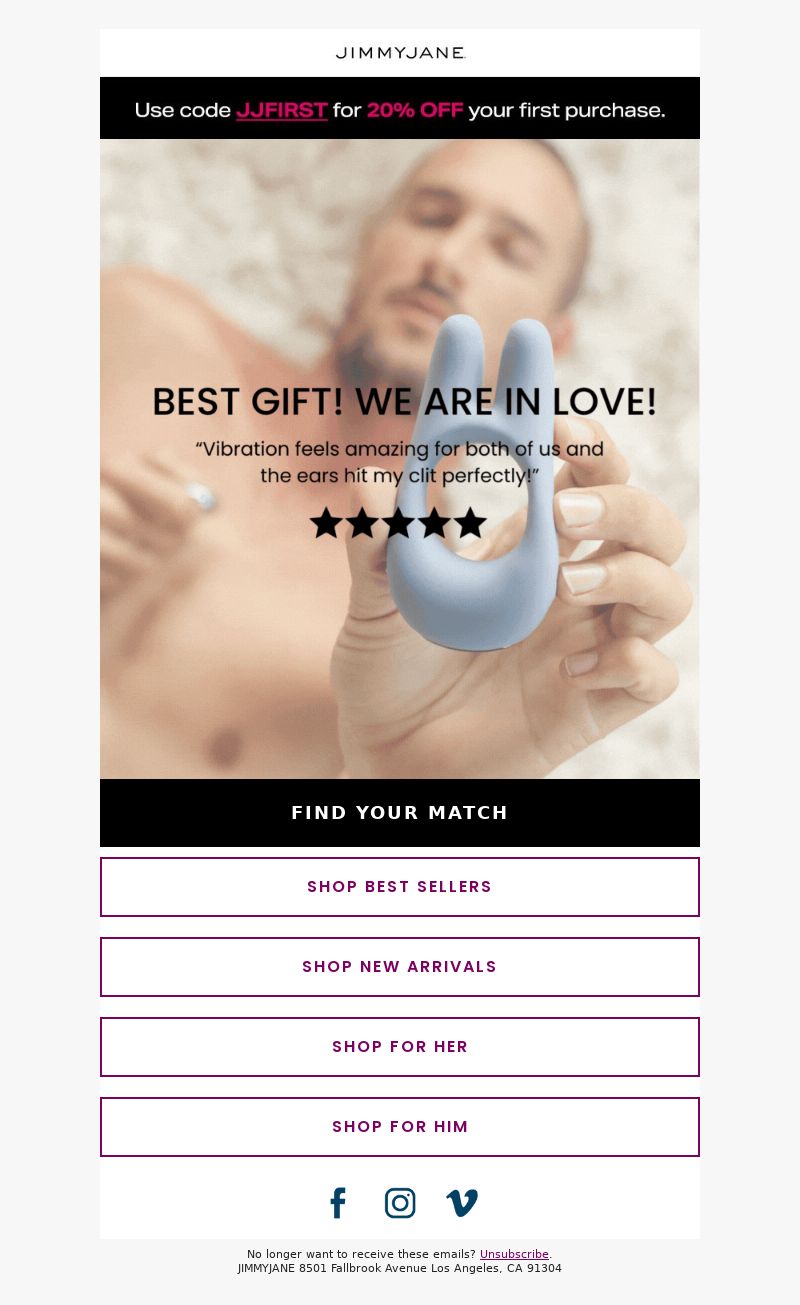Open the Instagram icon link
Image resolution: width=800 pixels, height=1305 pixels.
coord(400,1203)
